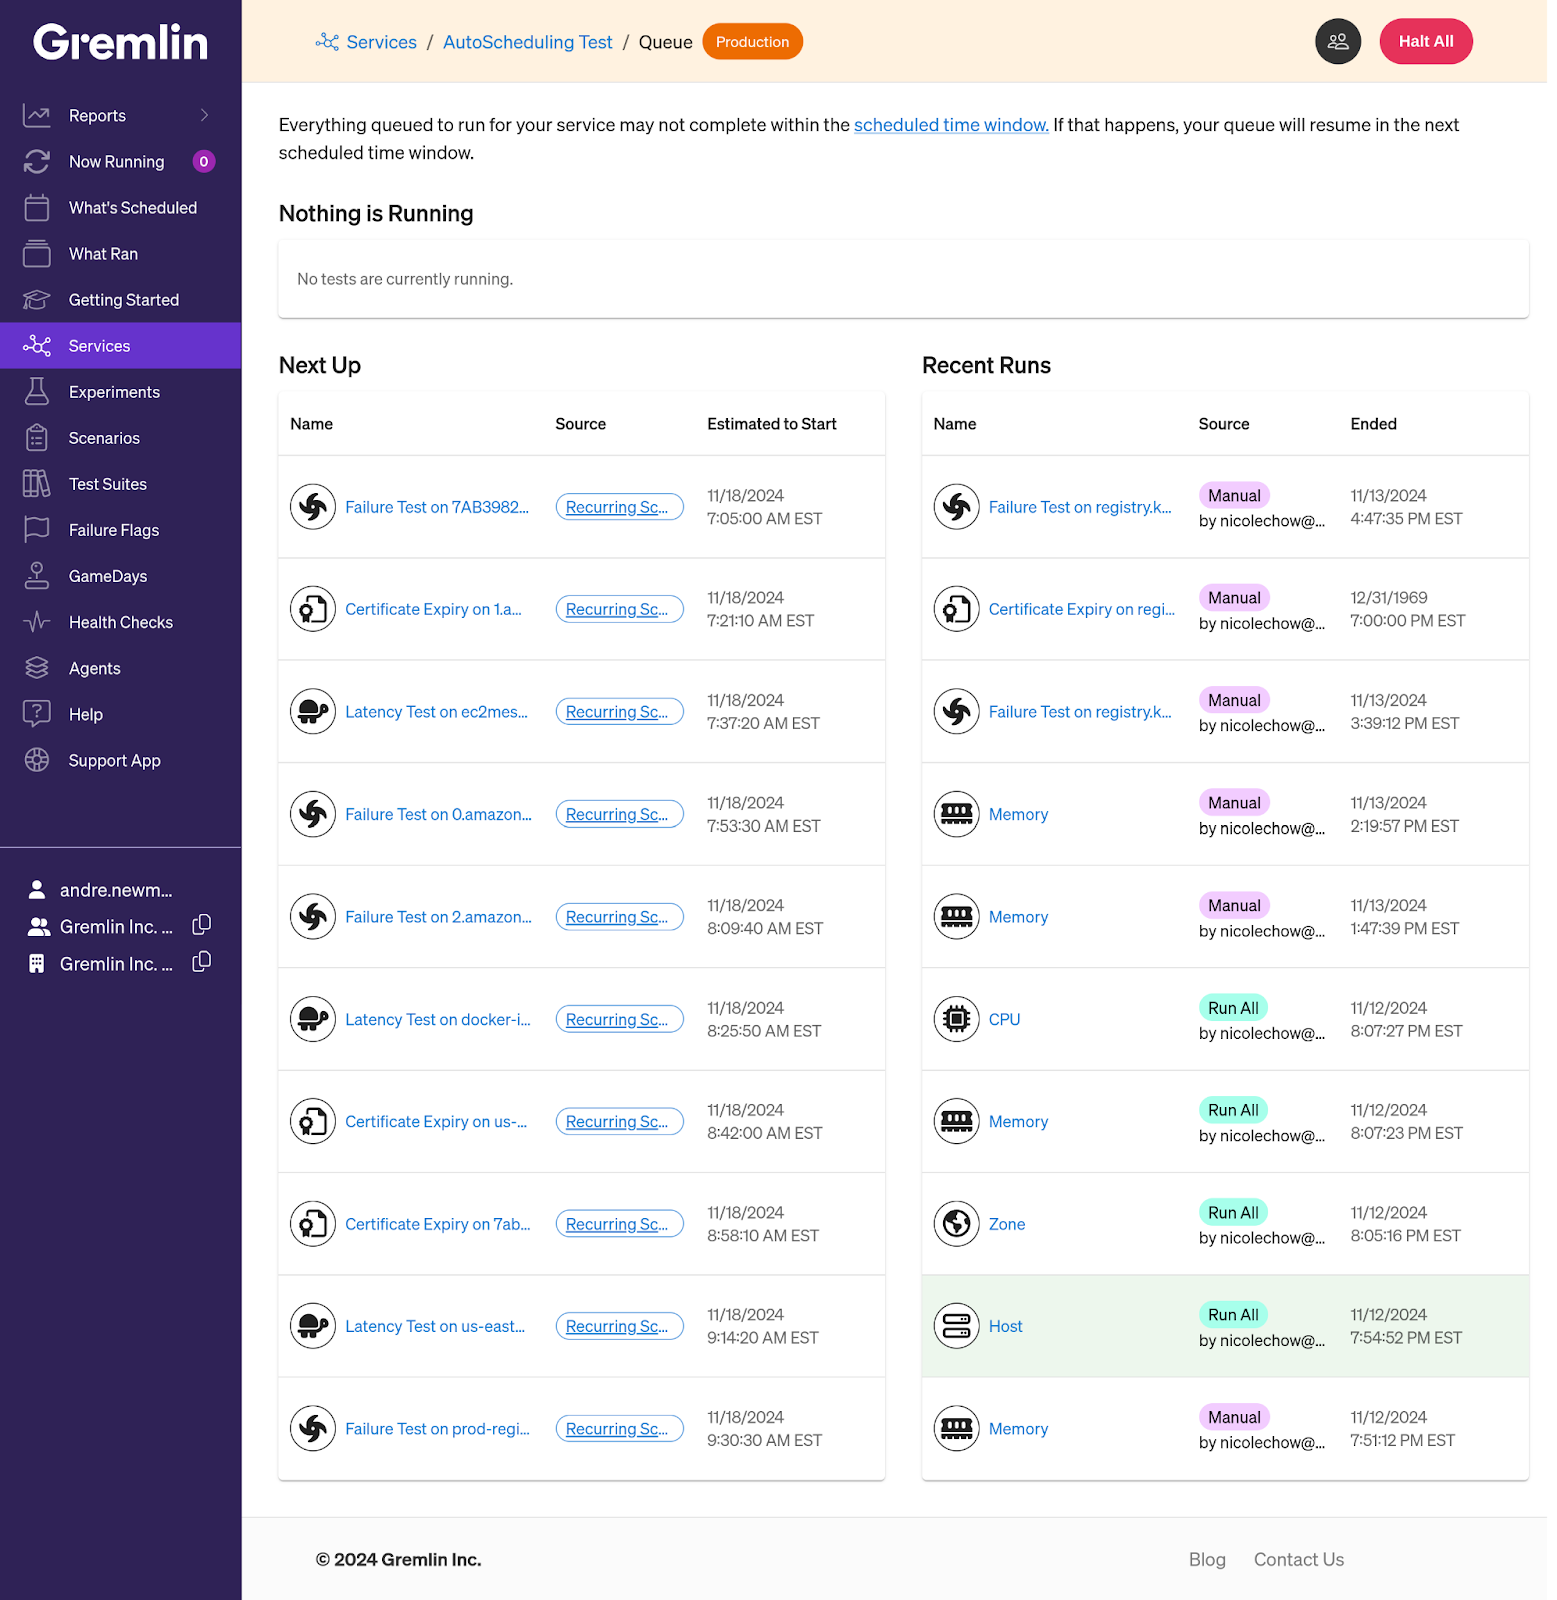The width and height of the screenshot is (1557, 1600).
Task: Open Failure Test on prod-regi... link
Action: click(437, 1429)
